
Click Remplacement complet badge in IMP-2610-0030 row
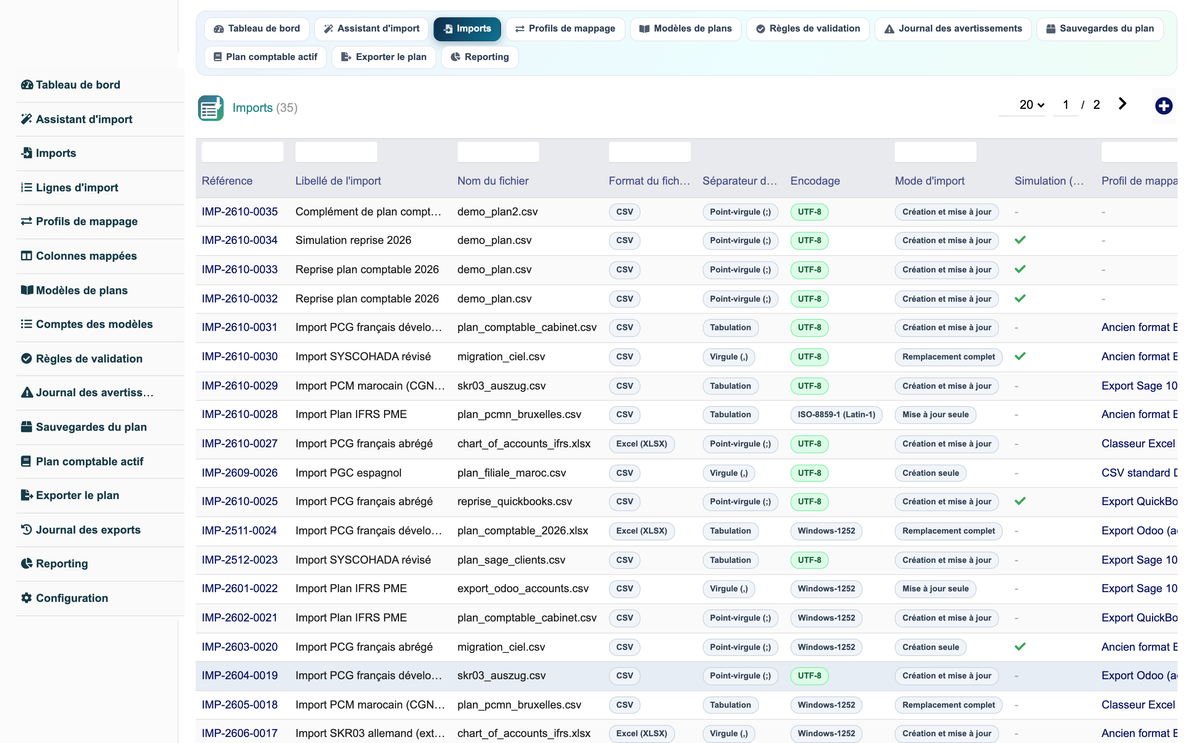coord(949,357)
